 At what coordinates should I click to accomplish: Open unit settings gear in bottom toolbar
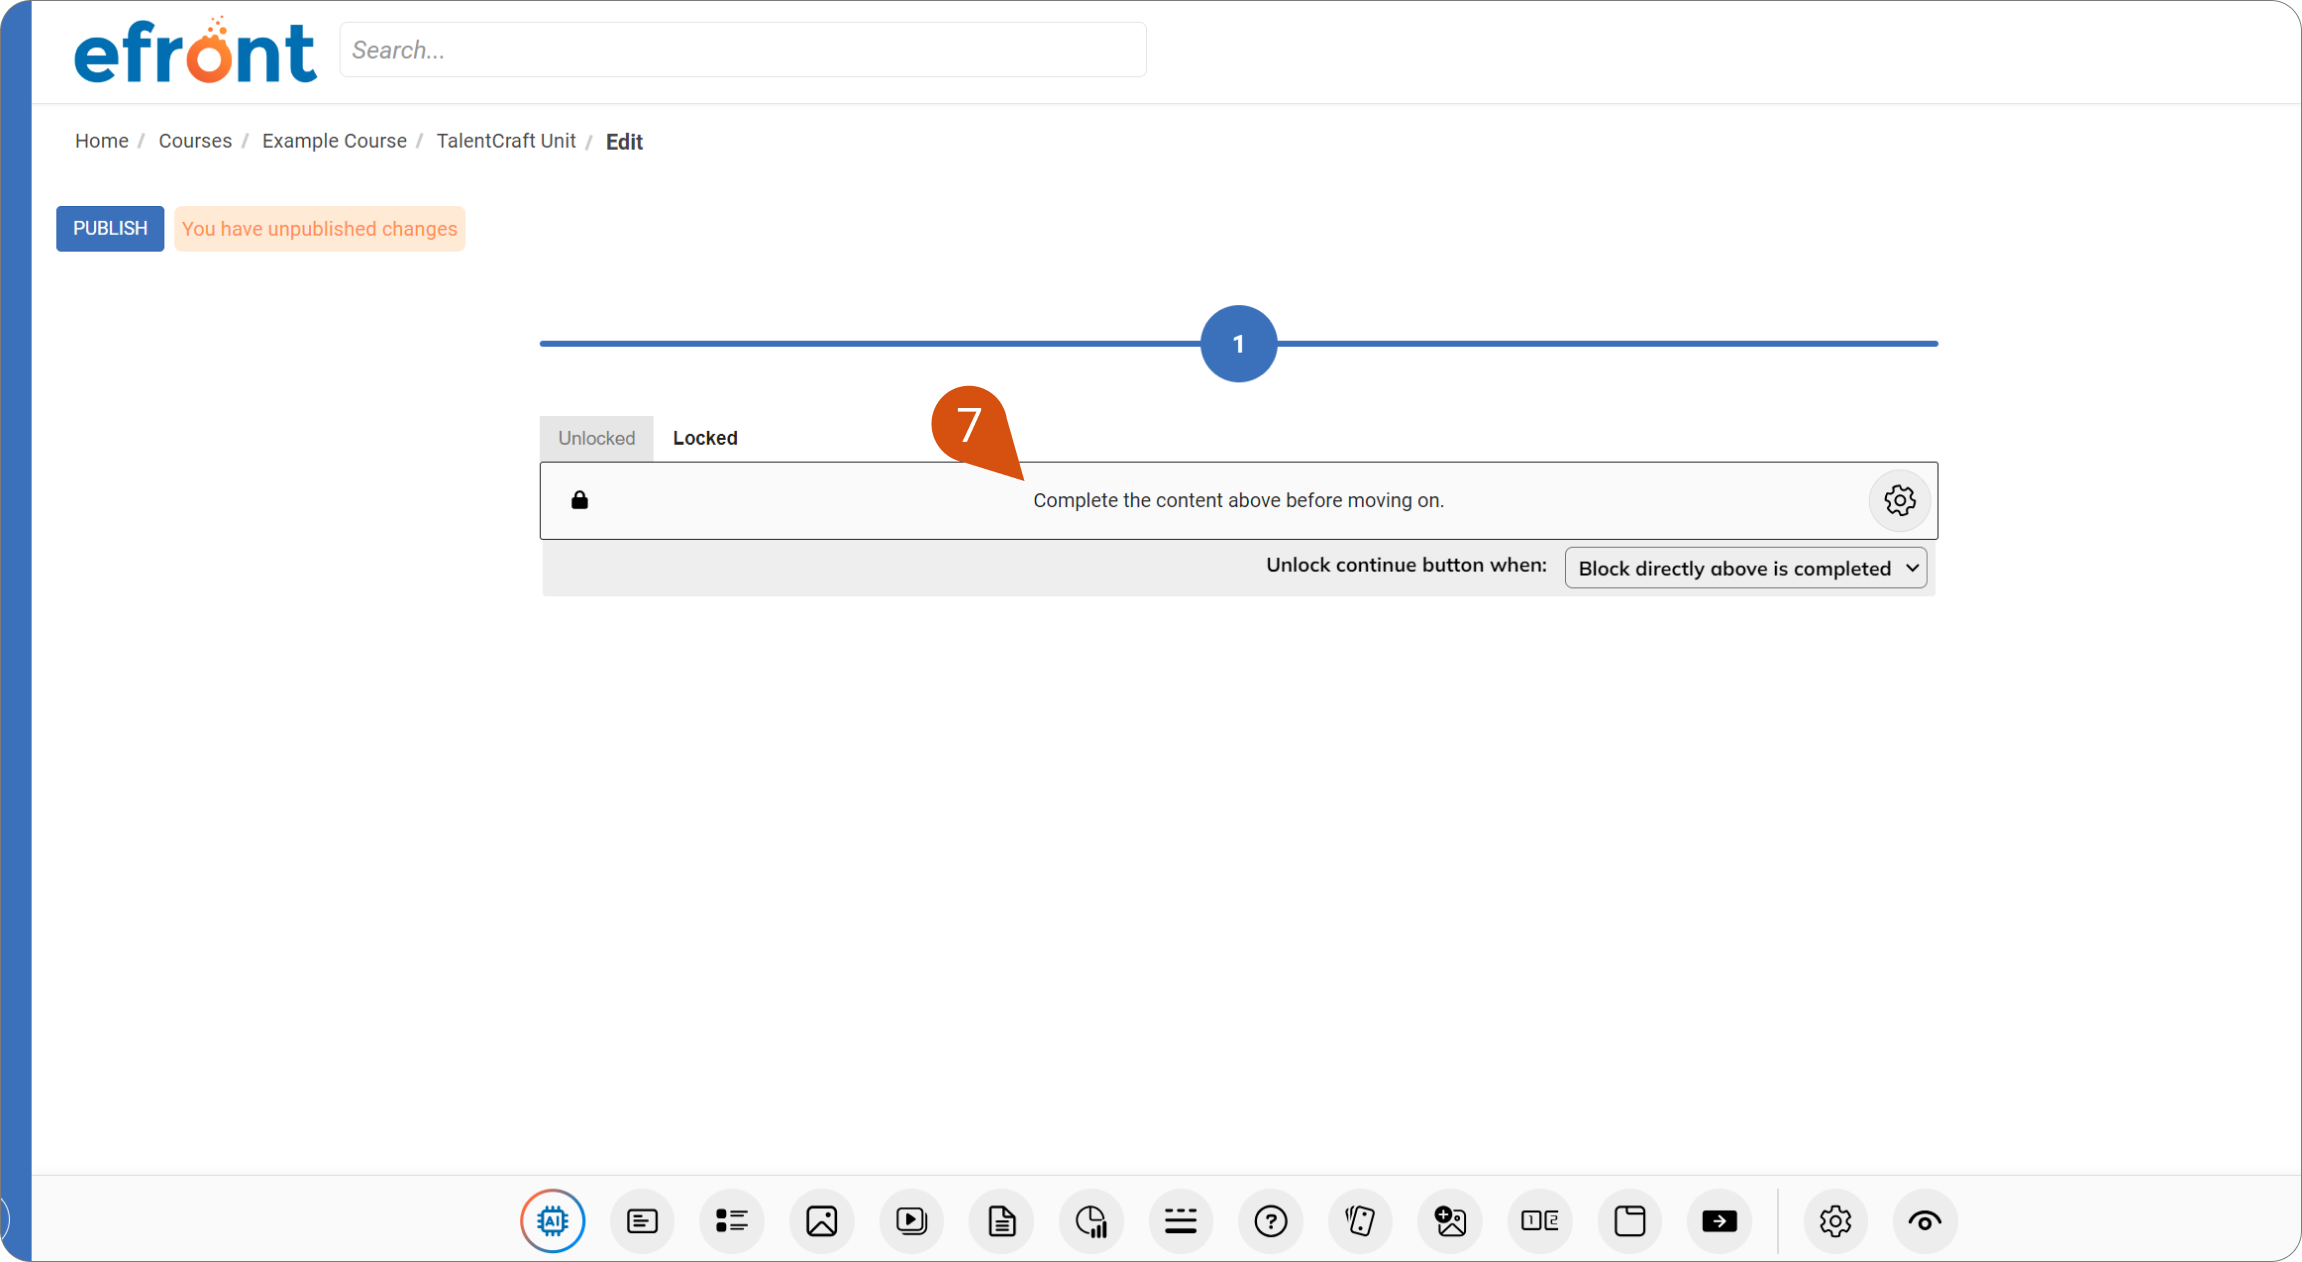[1835, 1220]
